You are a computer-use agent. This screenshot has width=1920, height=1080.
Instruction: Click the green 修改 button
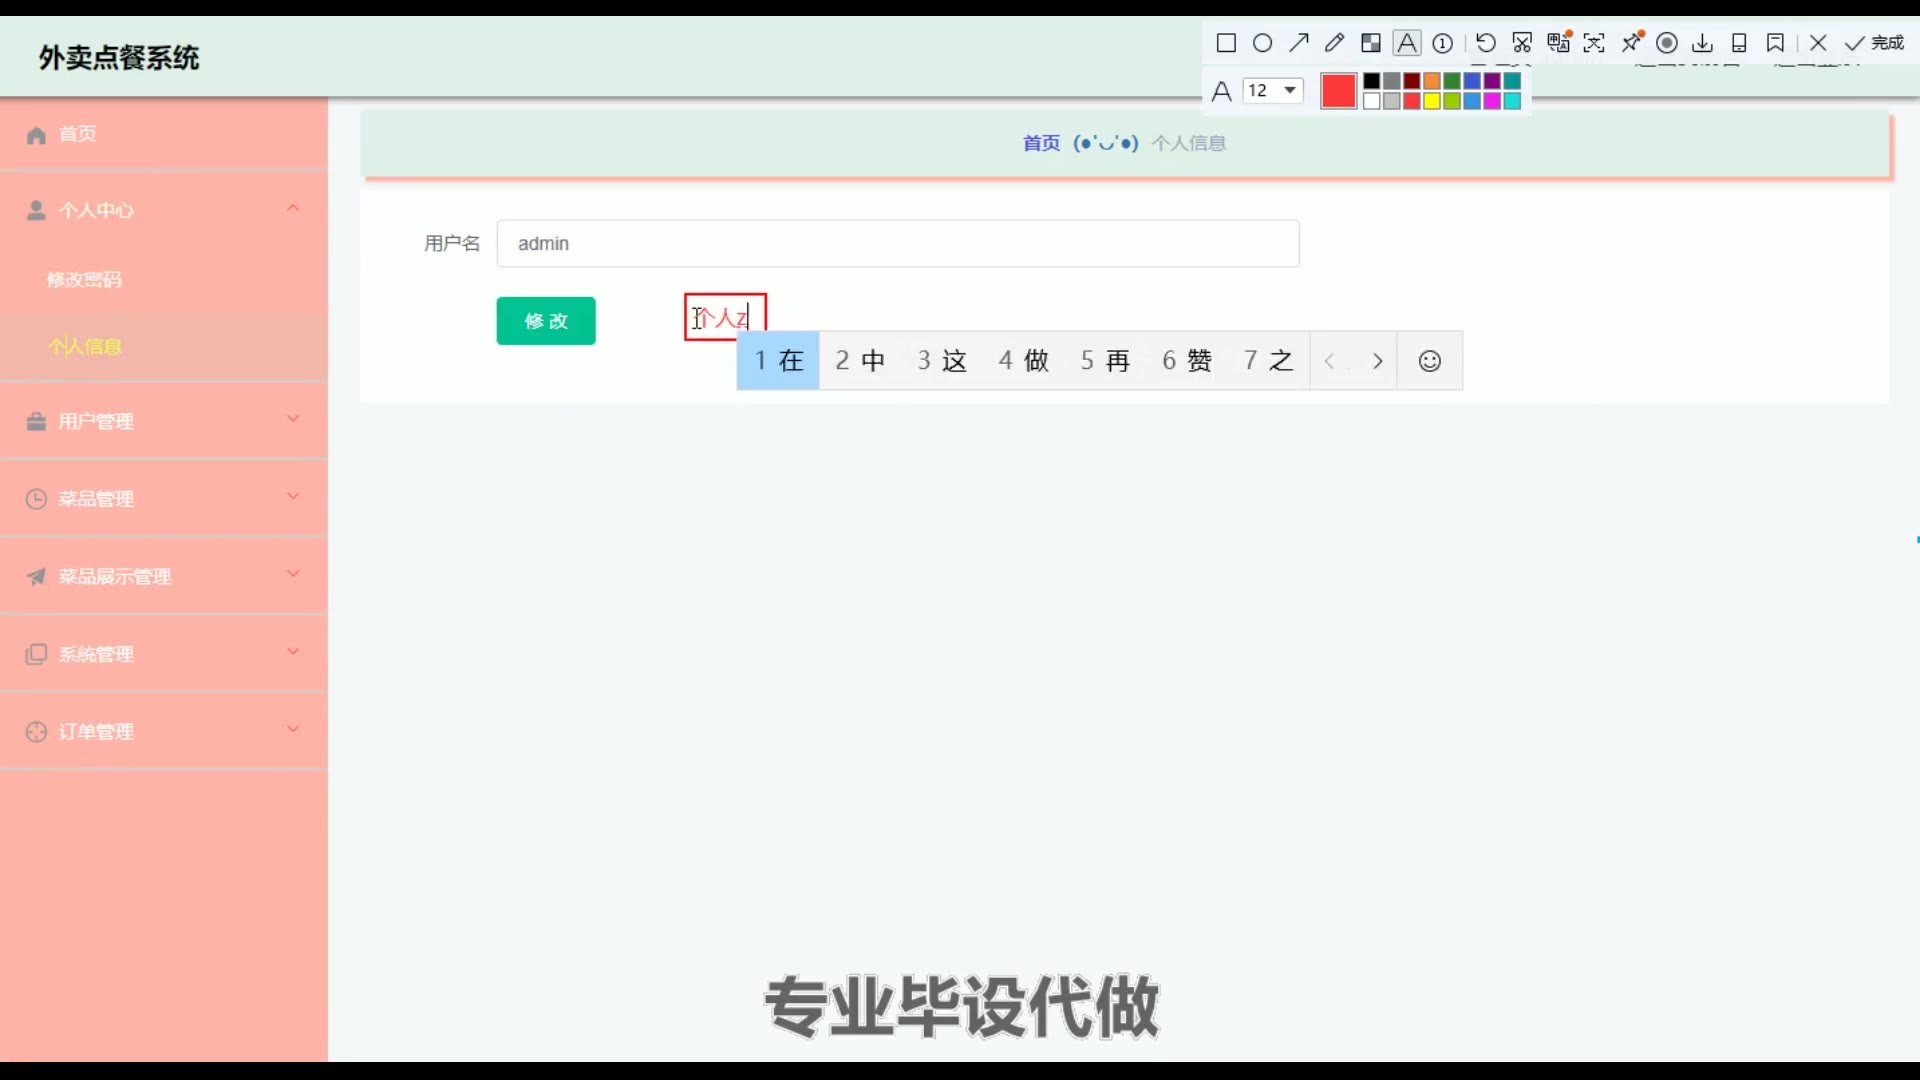pyautogui.click(x=546, y=321)
